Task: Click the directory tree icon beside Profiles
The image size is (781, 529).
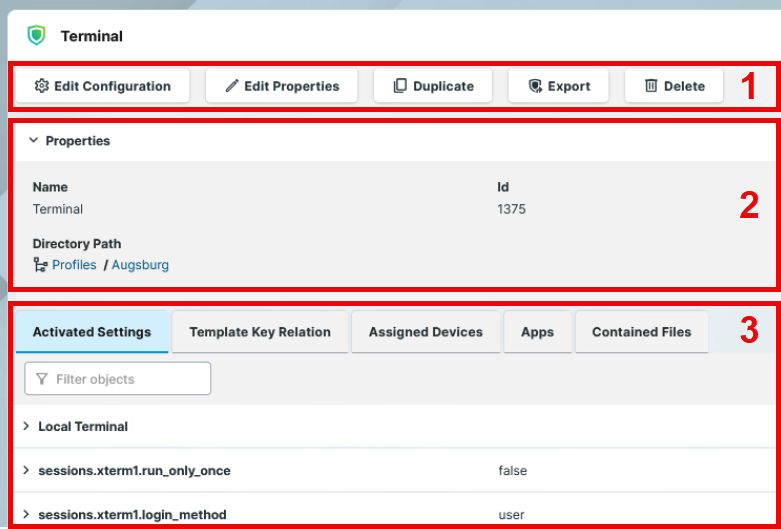Action: 40,265
